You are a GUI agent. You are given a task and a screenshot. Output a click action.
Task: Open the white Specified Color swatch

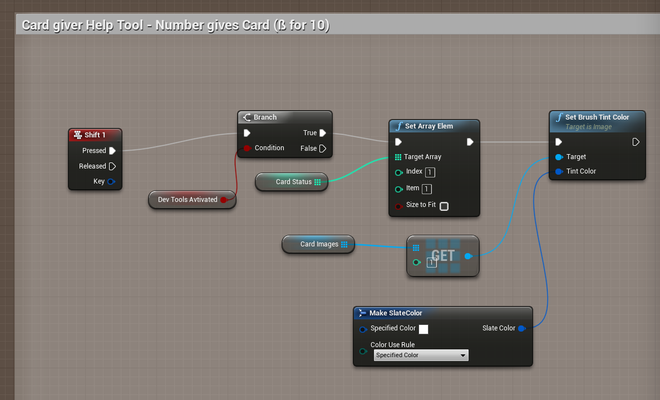[423, 329]
